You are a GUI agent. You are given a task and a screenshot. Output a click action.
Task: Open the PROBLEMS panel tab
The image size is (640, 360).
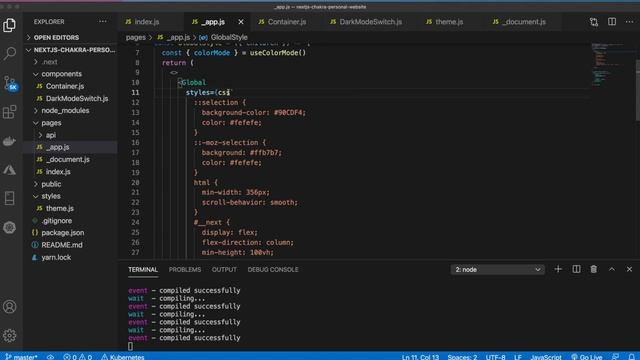(185, 270)
